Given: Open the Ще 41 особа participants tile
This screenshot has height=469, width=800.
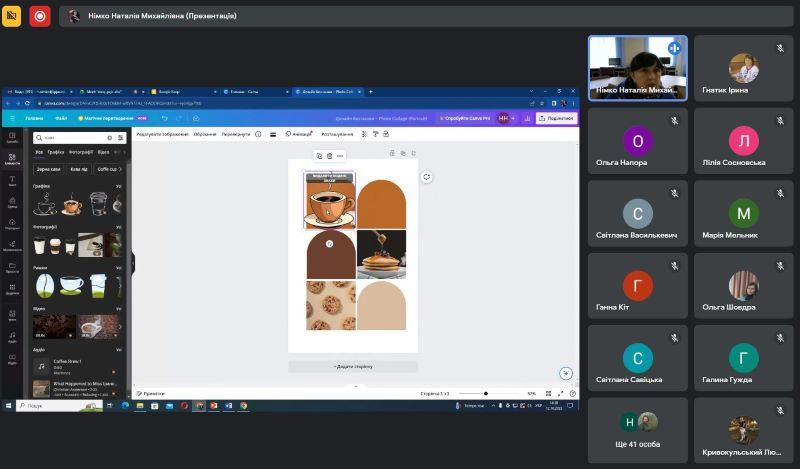Looking at the screenshot, I should tap(638, 430).
